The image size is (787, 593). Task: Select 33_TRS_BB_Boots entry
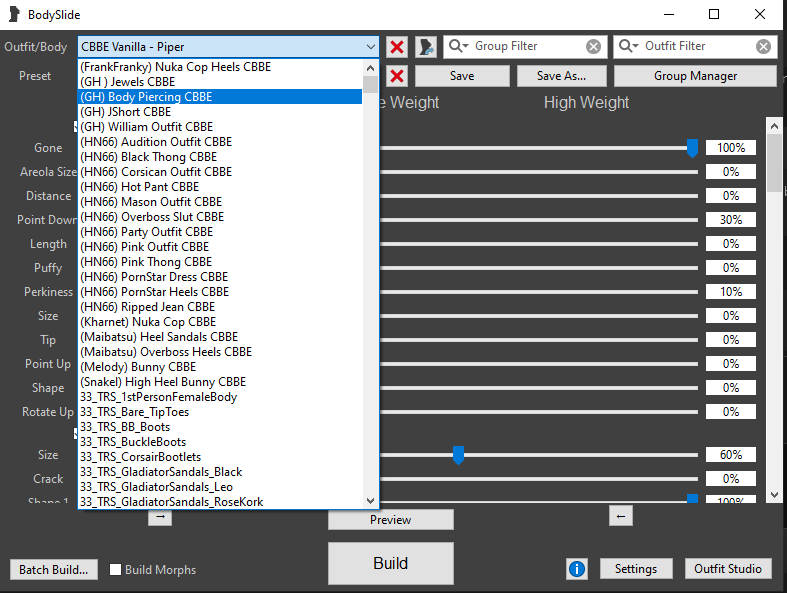[220, 427]
